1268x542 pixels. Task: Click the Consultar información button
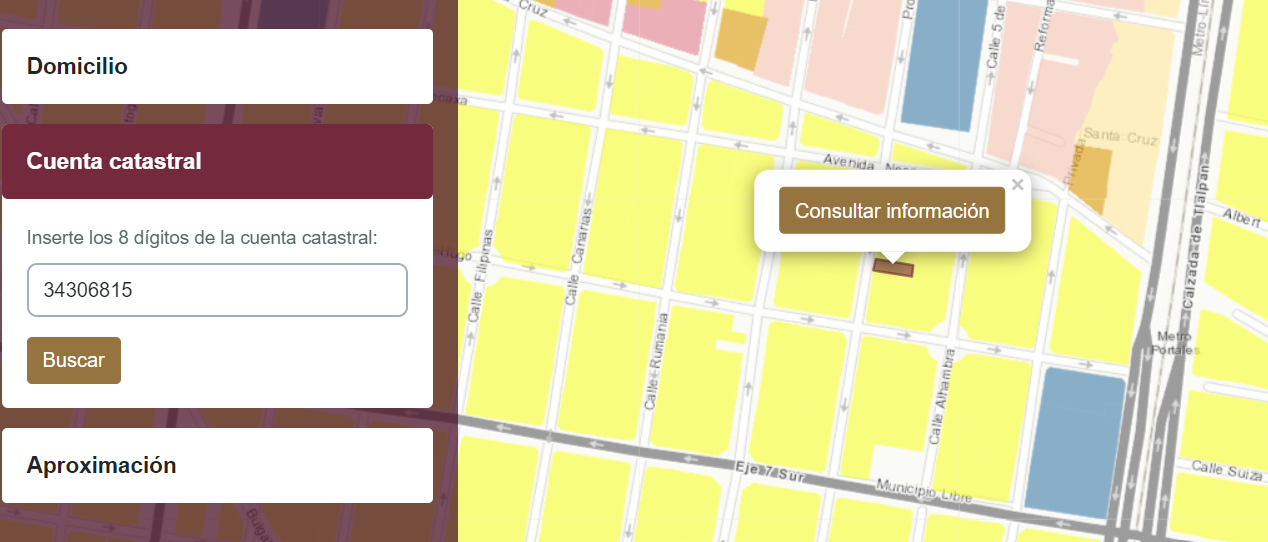[892, 211]
